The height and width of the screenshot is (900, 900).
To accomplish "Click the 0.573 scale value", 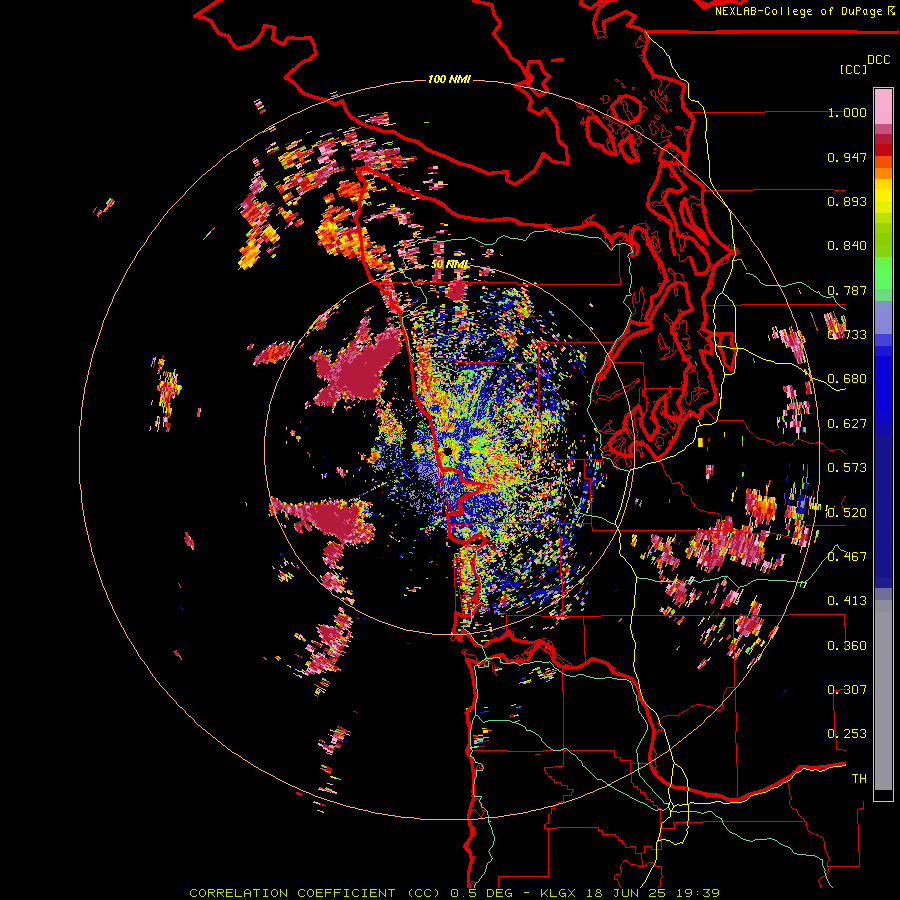I will pyautogui.click(x=847, y=468).
